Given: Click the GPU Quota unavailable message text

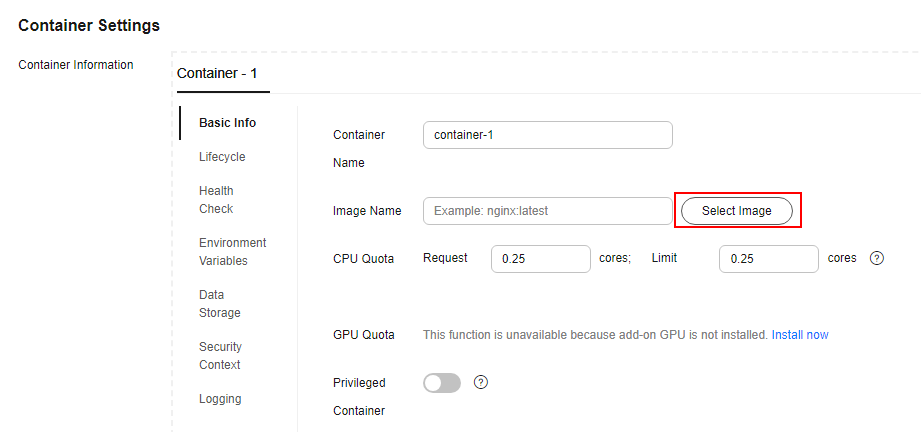Looking at the screenshot, I should pos(596,335).
